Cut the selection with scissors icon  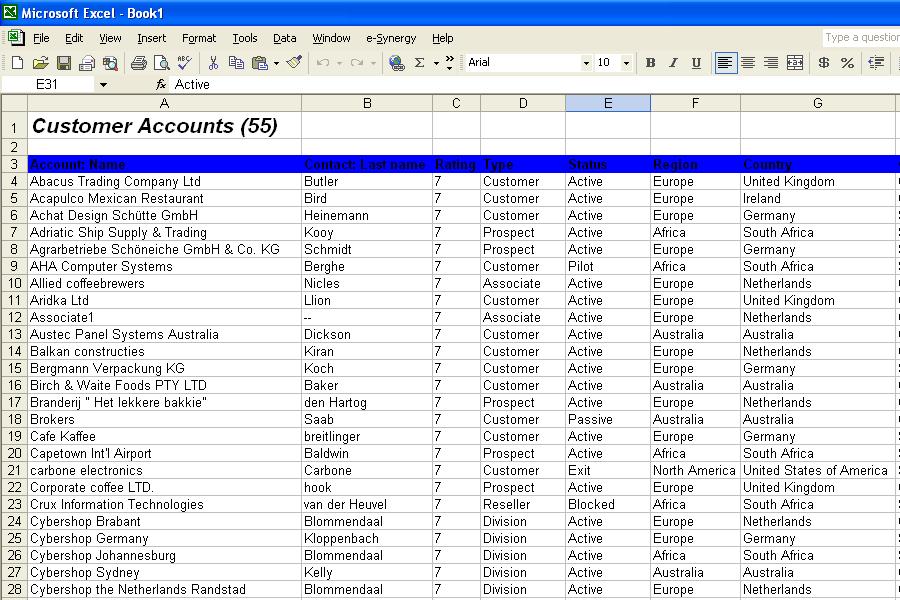tap(212, 62)
